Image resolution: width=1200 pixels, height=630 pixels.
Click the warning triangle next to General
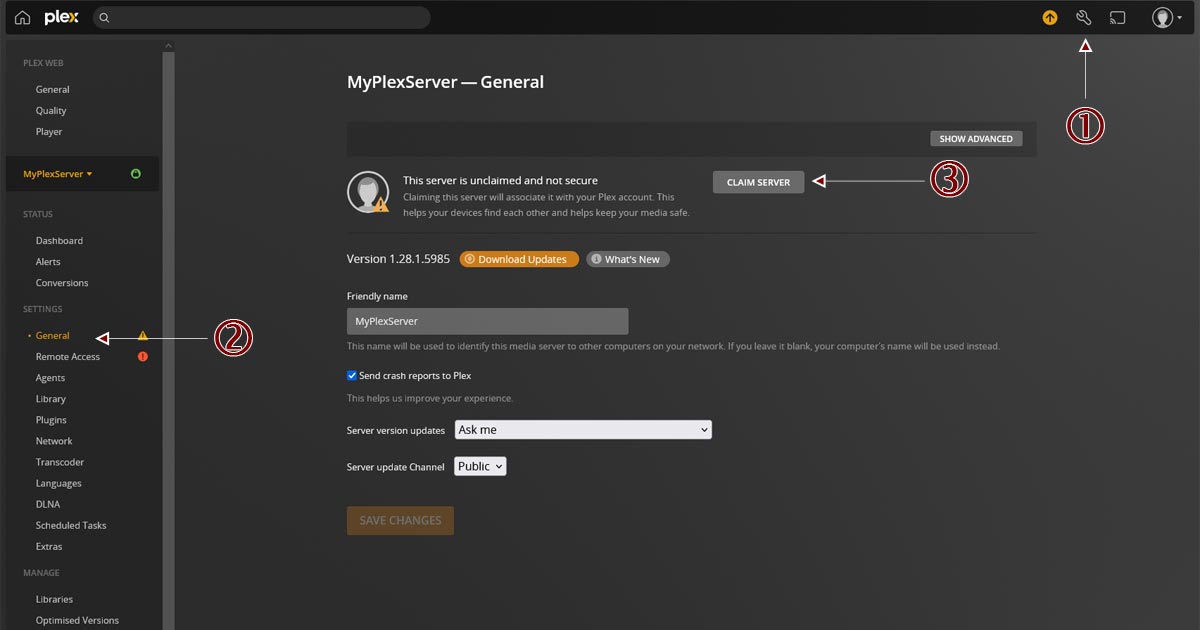[x=143, y=336]
